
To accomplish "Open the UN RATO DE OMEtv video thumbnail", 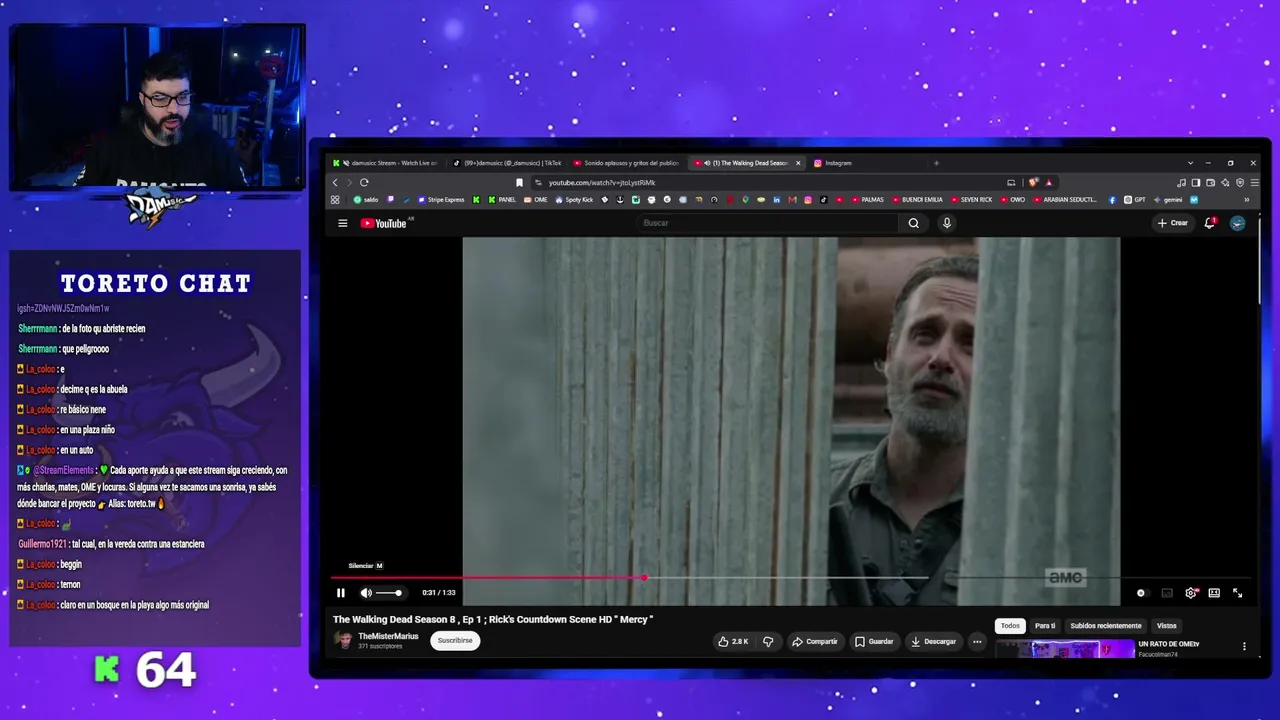I will point(1064,649).
